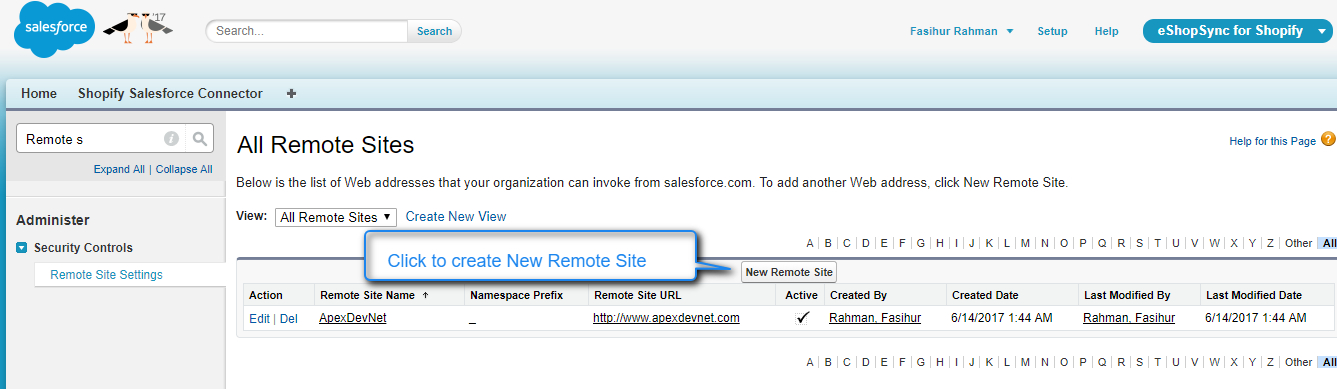Click the Administer sidebar heading
The height and width of the screenshot is (389, 1337).
53,220
